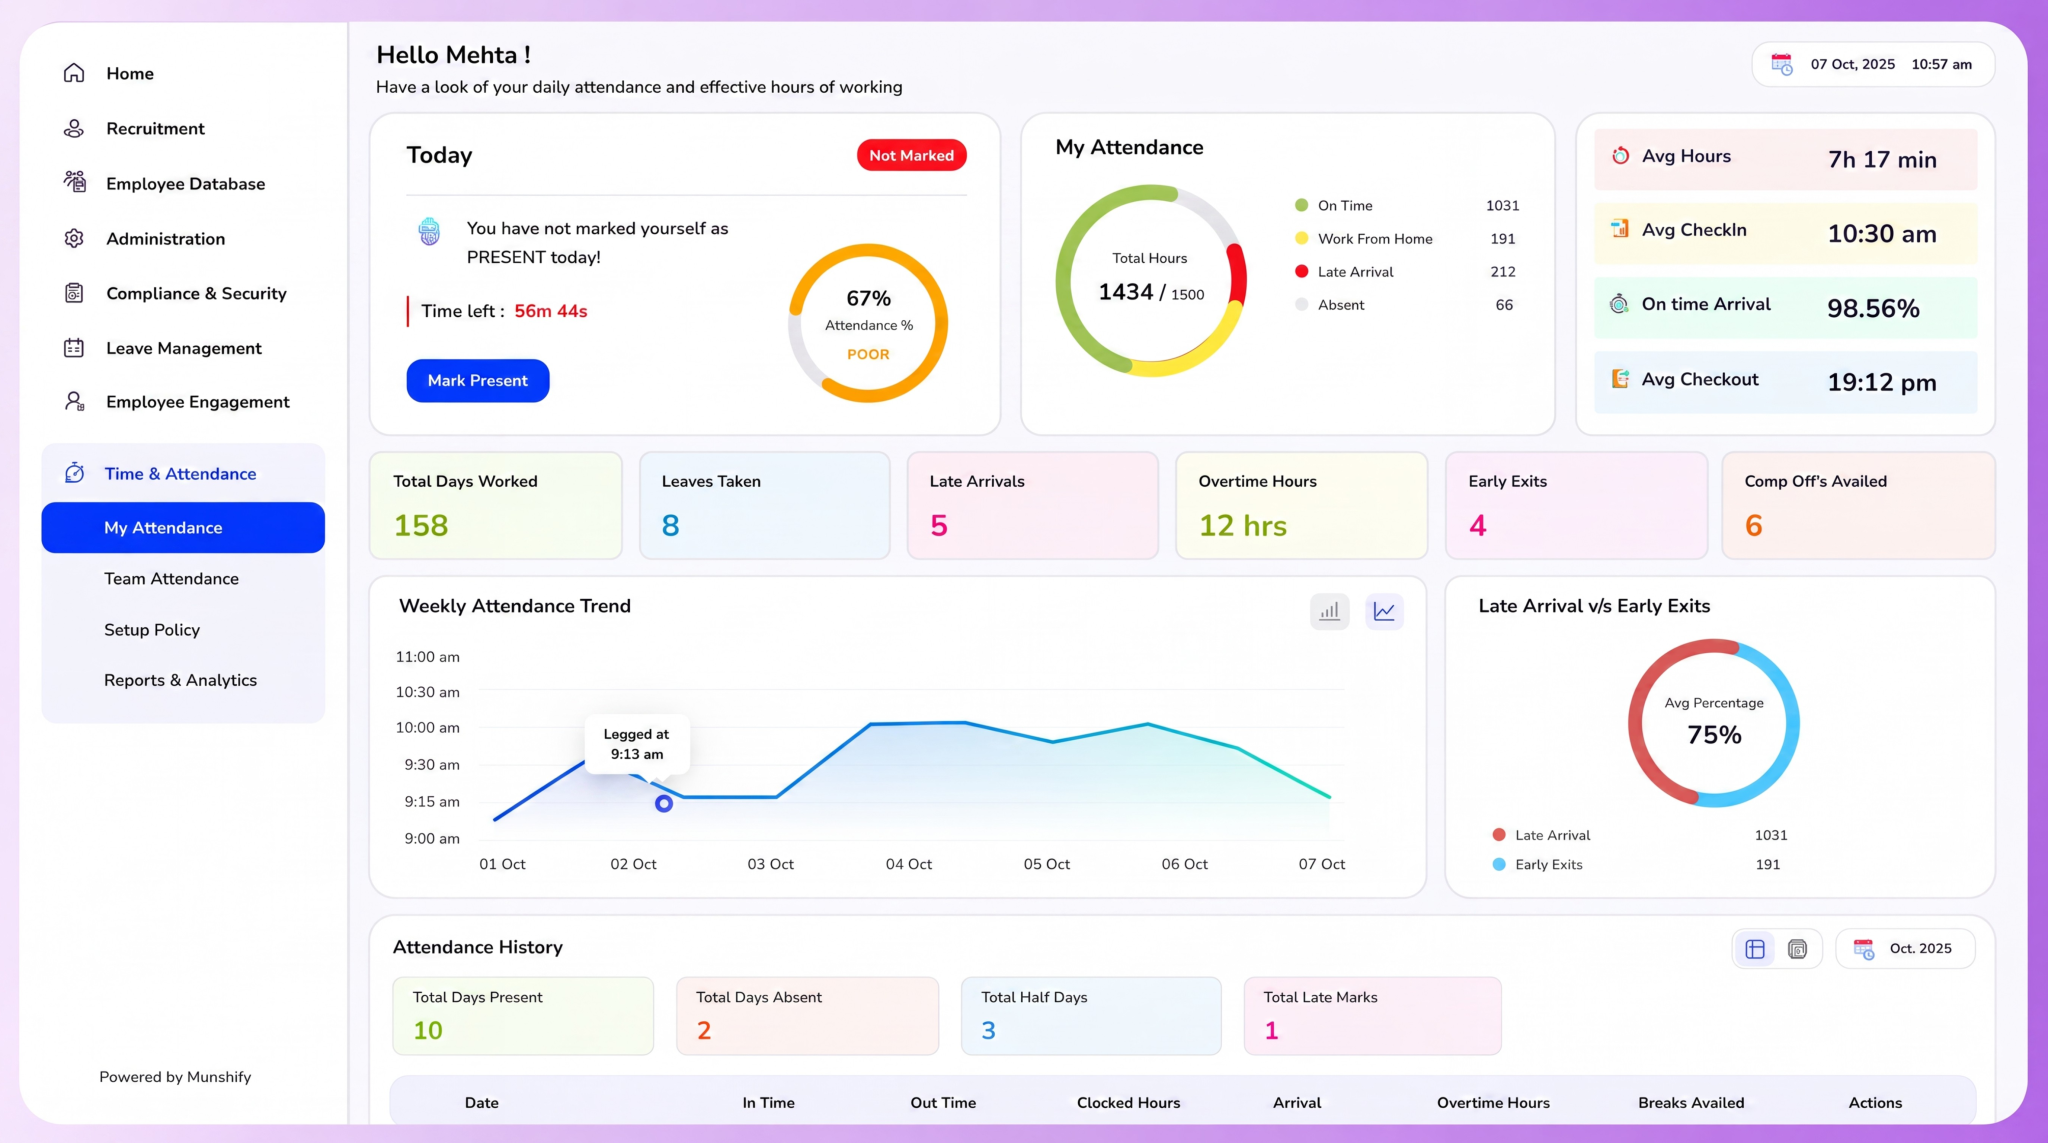2048x1143 pixels.
Task: Click the Avg Checkout icon
Action: (x=1620, y=379)
